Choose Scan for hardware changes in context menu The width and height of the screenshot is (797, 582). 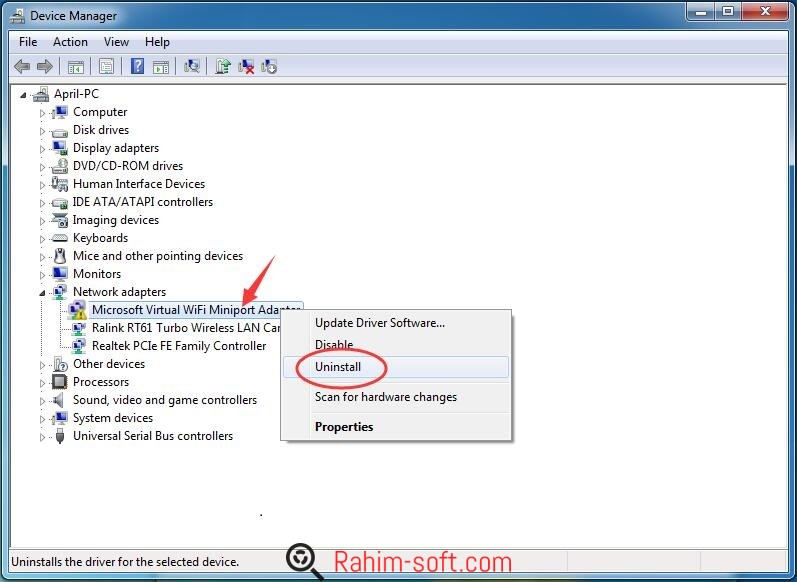tap(396, 397)
